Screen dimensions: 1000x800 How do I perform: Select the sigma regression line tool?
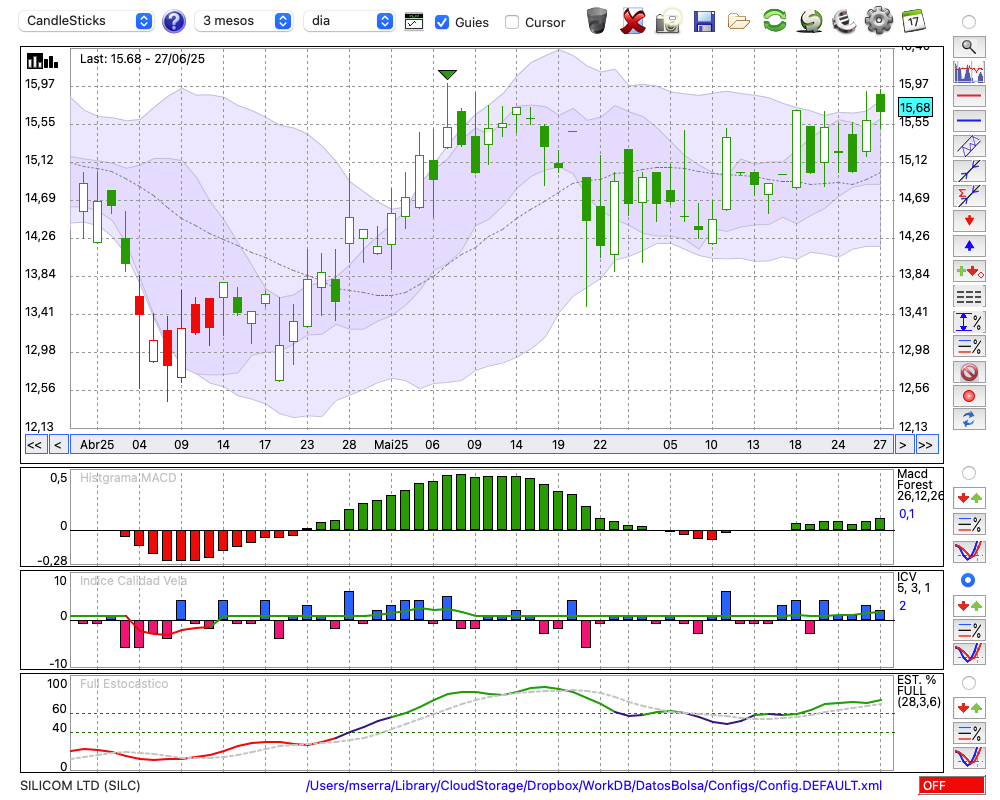tap(969, 196)
